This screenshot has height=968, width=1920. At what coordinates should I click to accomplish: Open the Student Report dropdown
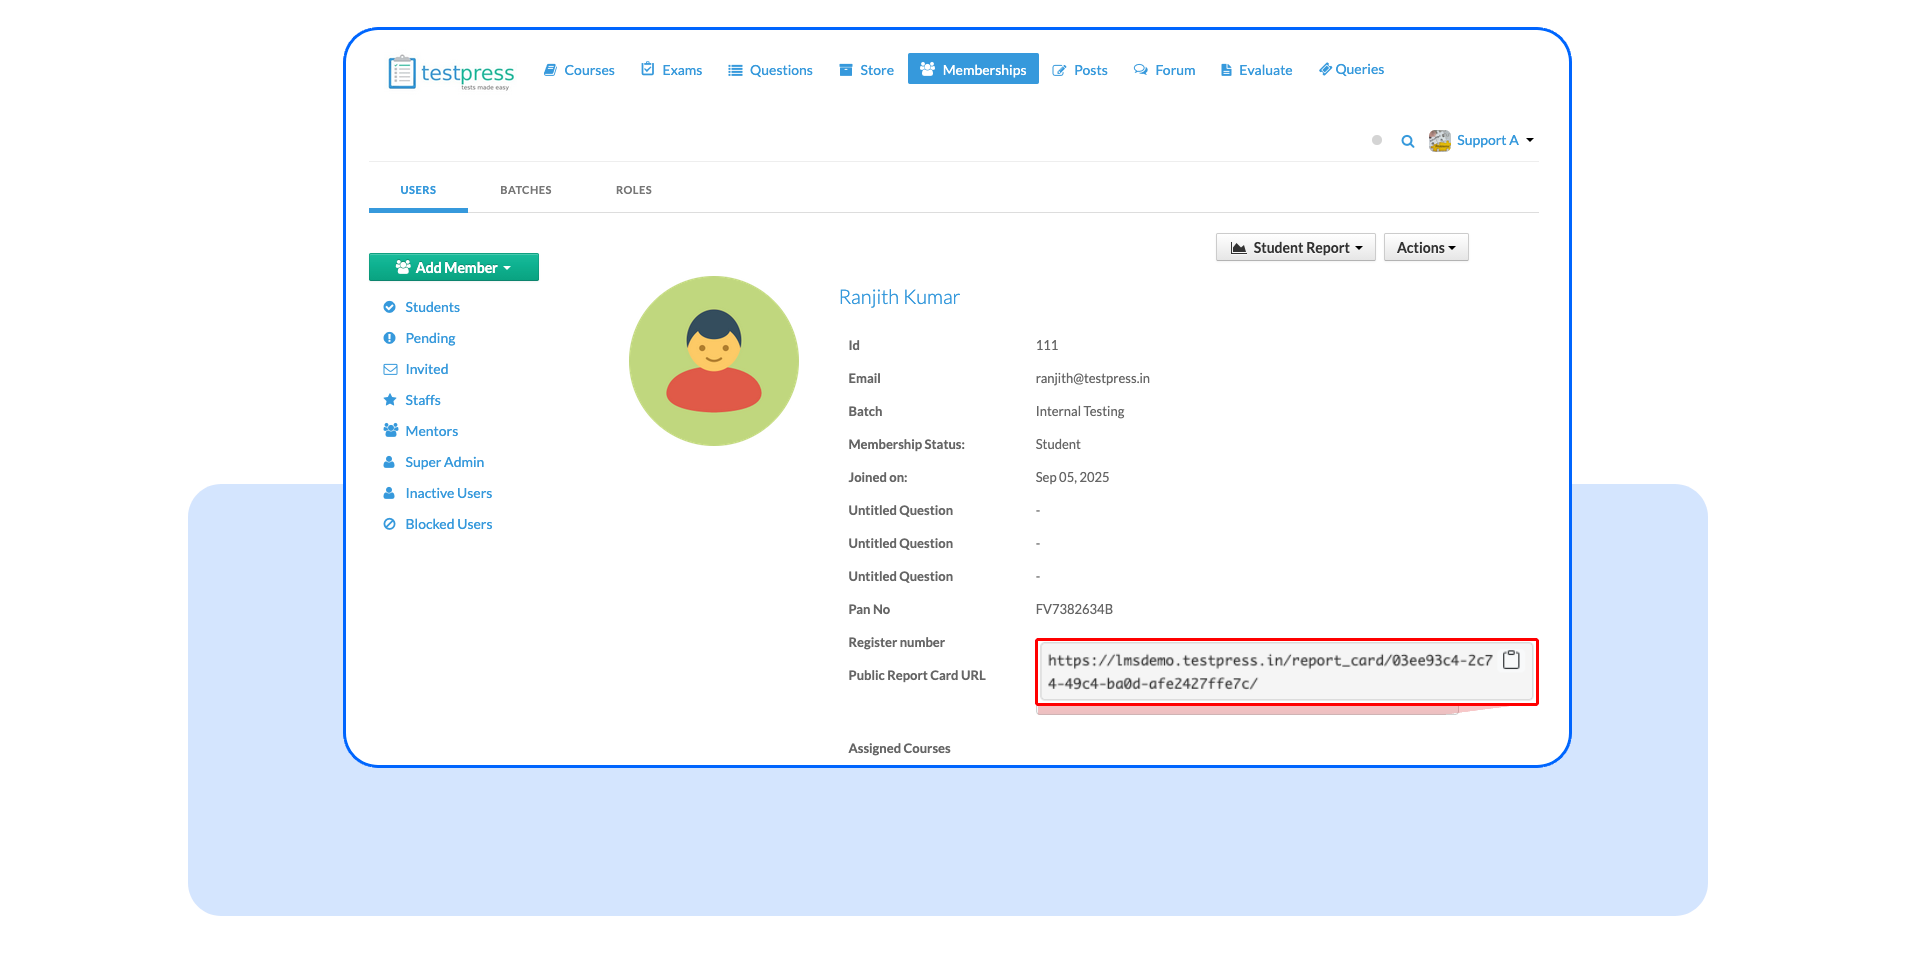tap(1295, 248)
